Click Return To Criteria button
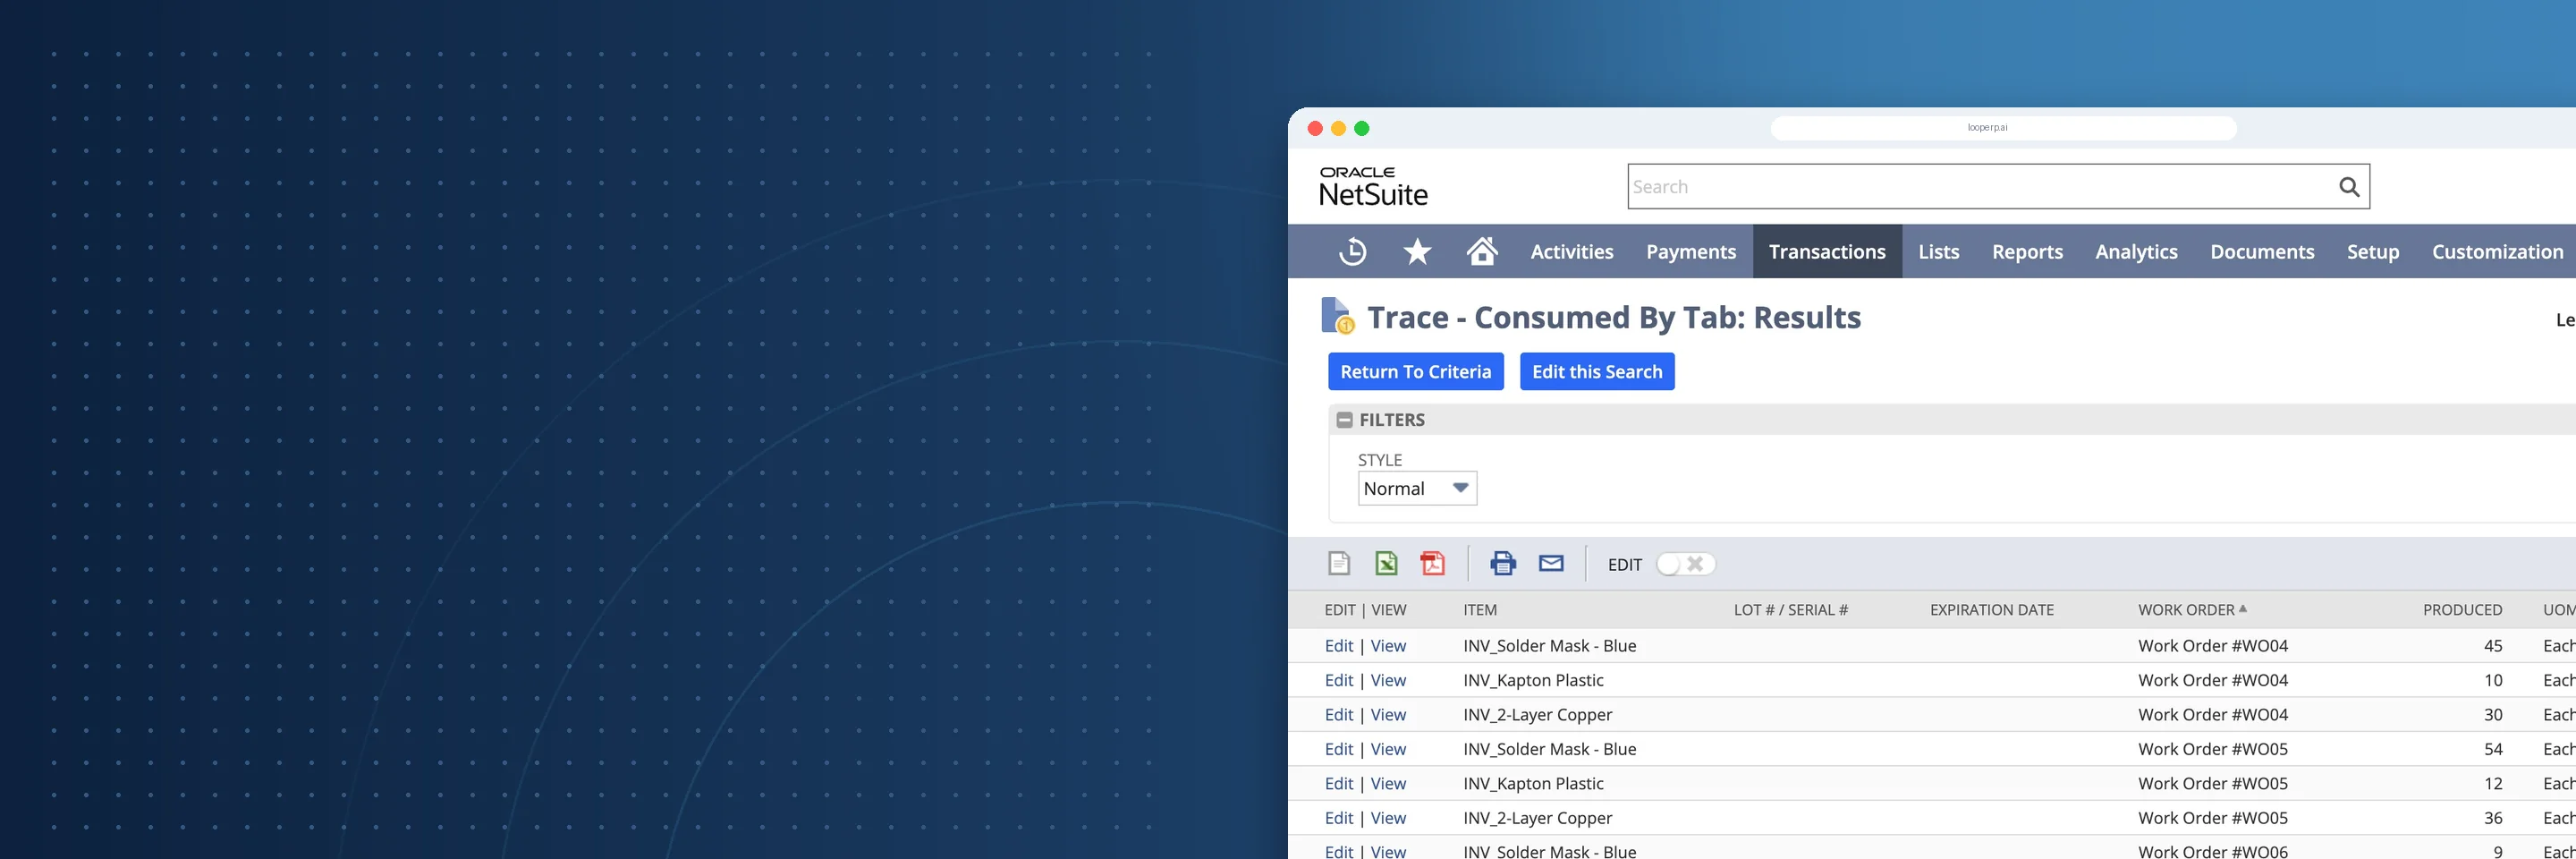The width and height of the screenshot is (2576, 859). [x=1415, y=372]
